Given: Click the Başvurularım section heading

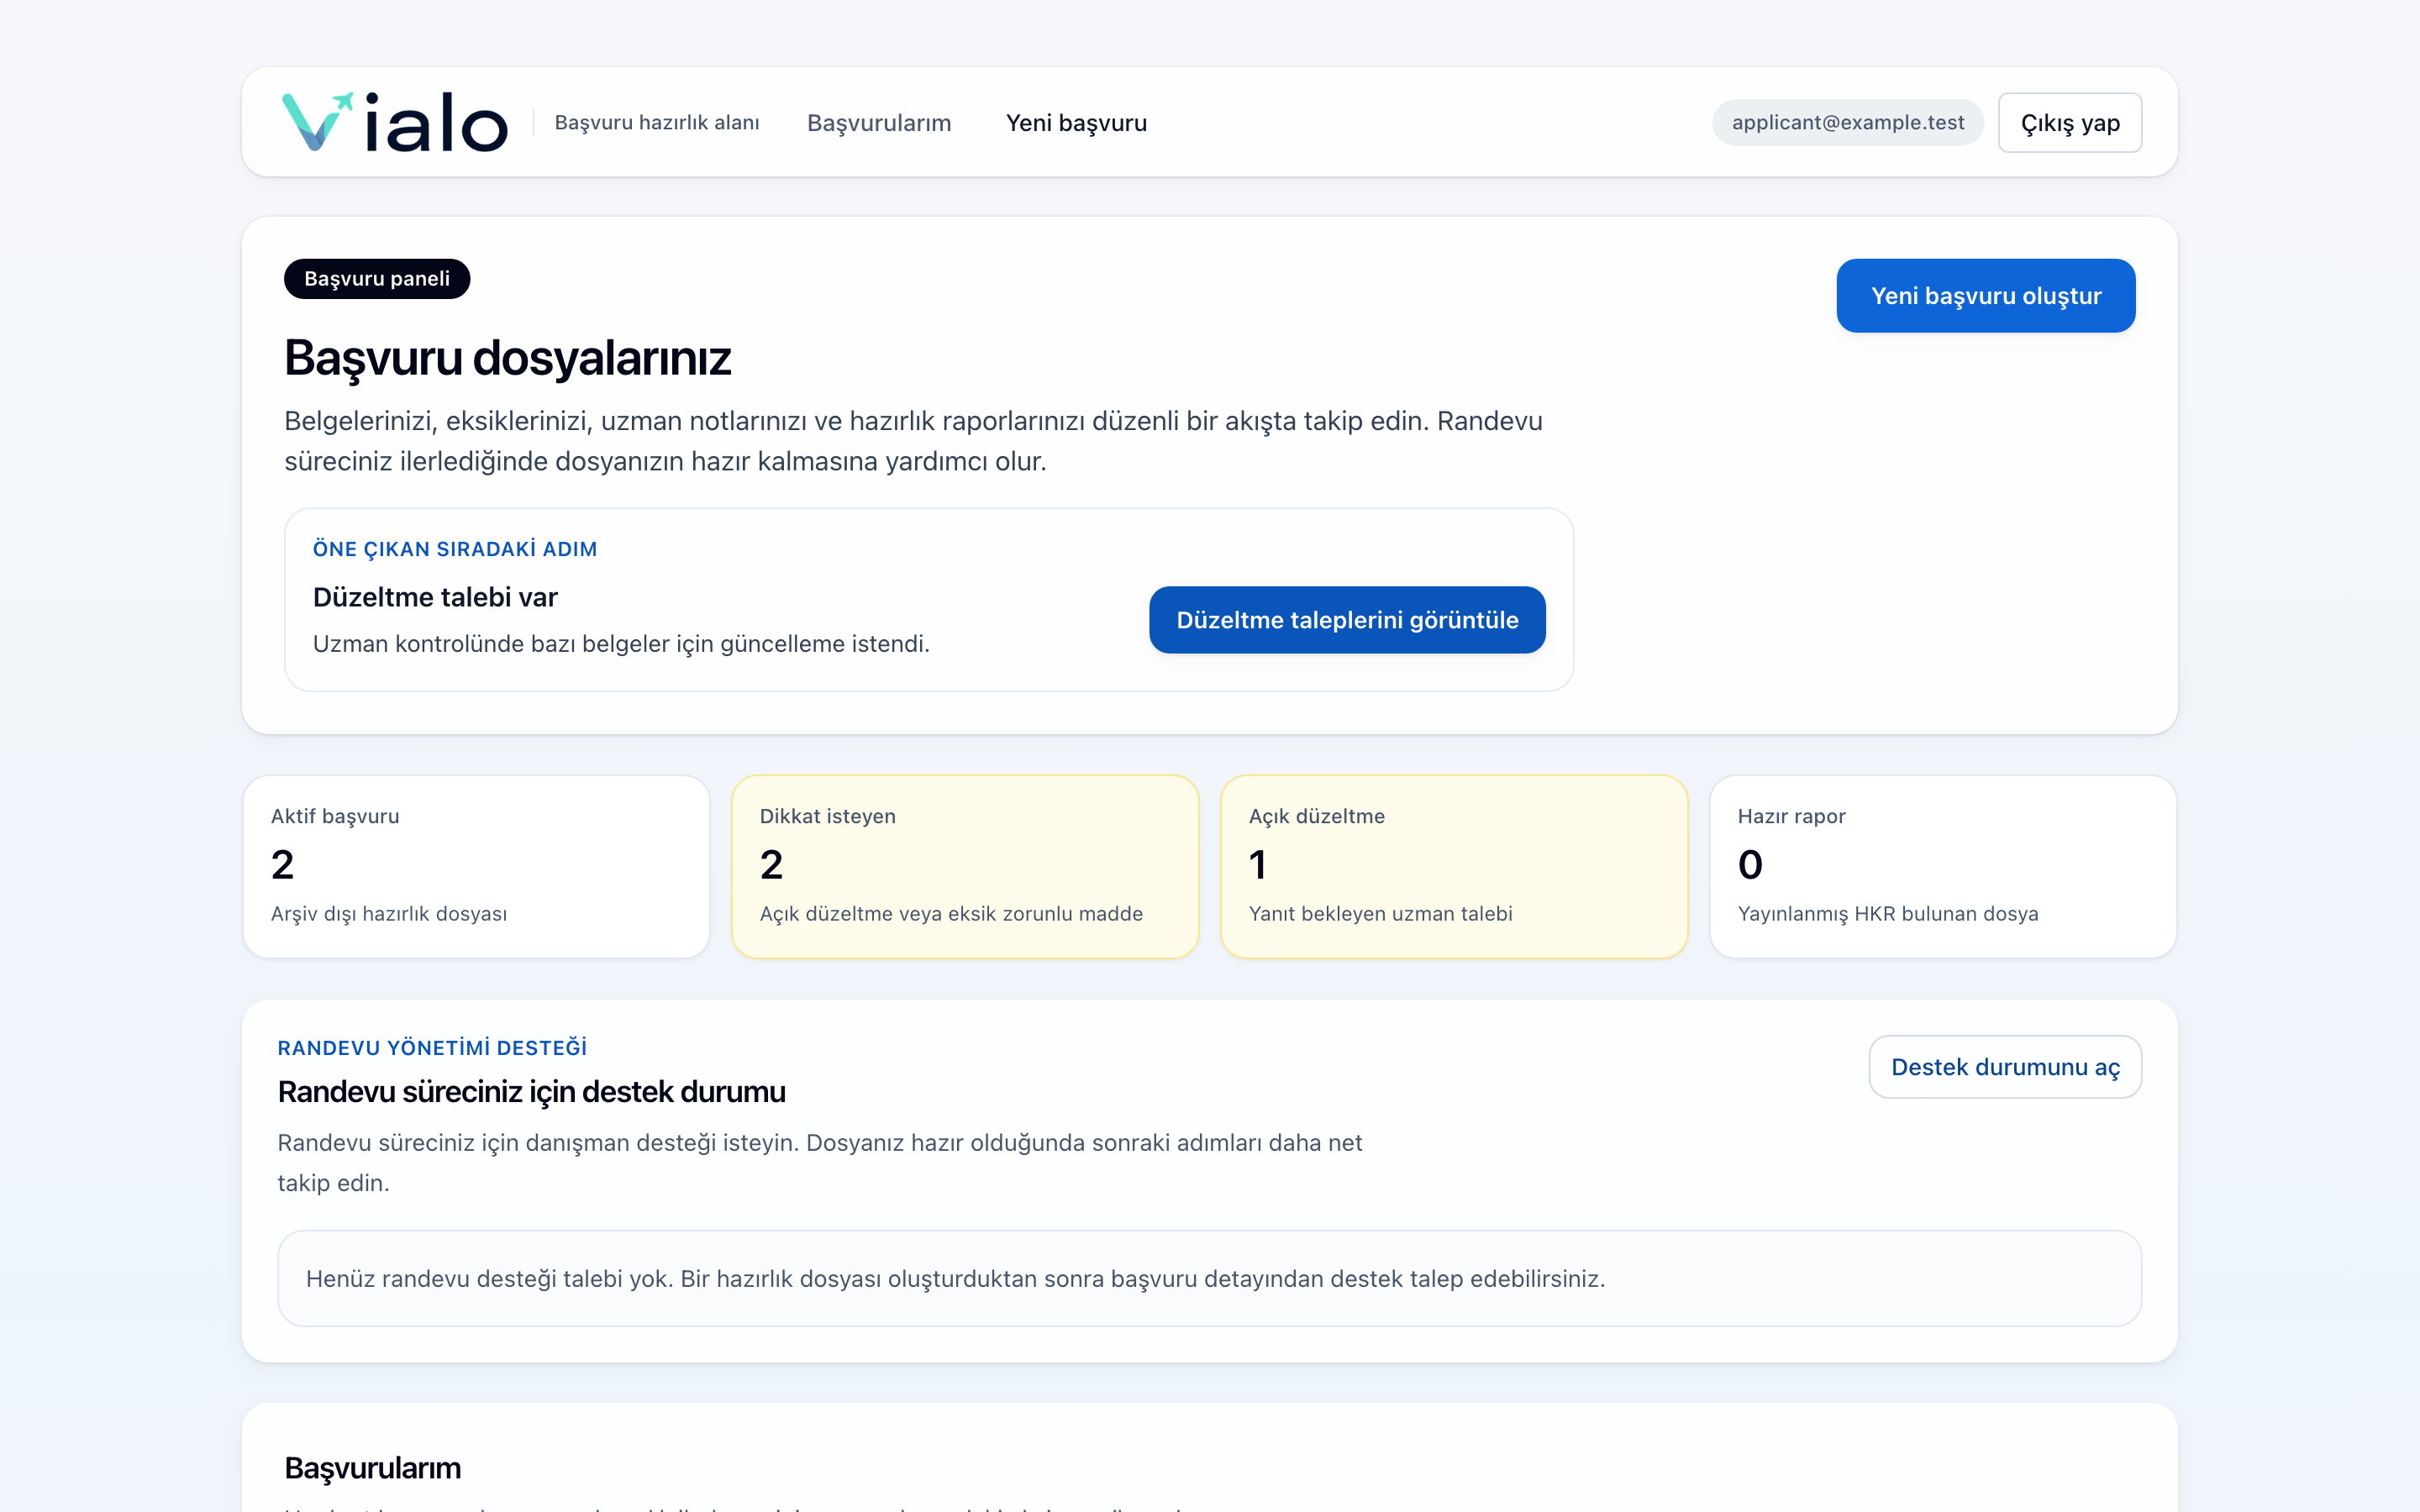Looking at the screenshot, I should 373,1468.
